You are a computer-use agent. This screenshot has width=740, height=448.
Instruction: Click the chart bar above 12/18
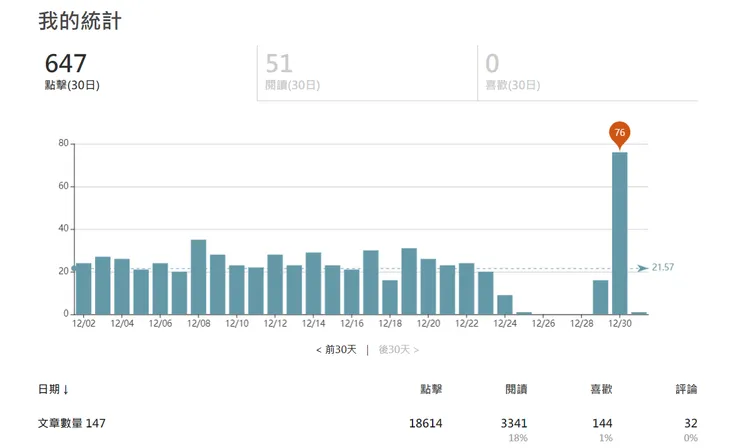(390, 297)
